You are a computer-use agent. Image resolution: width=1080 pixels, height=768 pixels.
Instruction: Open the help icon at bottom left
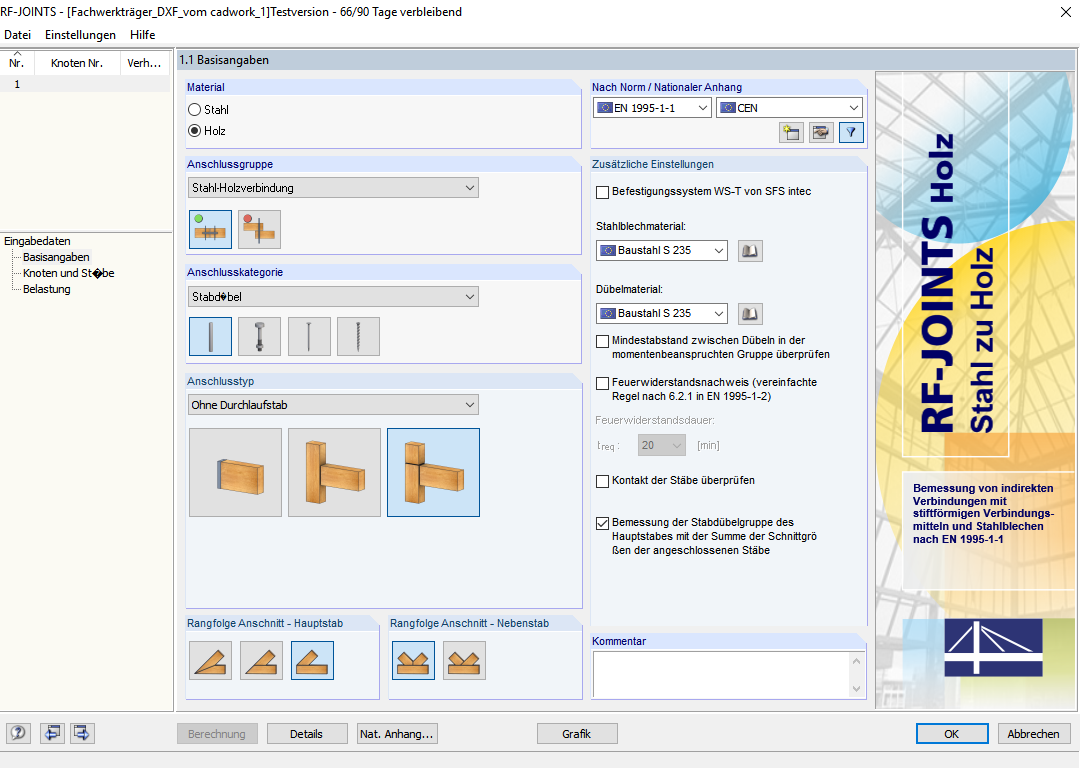tap(19, 734)
